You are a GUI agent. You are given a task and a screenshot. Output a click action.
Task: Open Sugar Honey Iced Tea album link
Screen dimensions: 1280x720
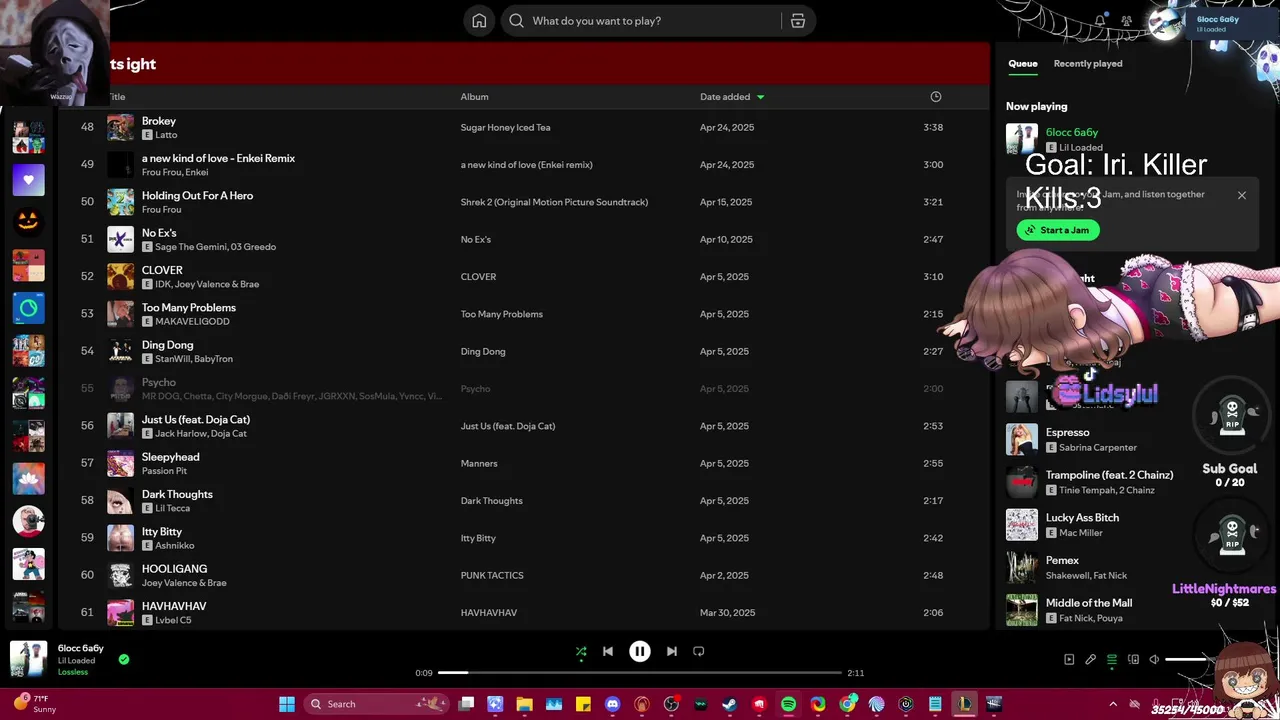pos(505,128)
